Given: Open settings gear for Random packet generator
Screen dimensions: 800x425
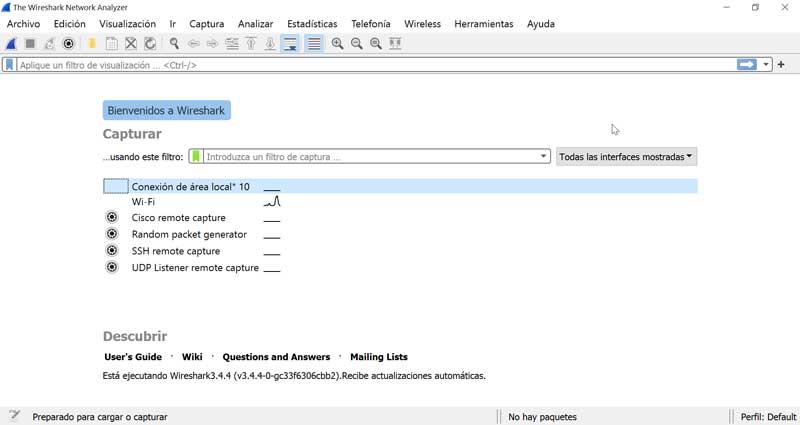Looking at the screenshot, I should [x=112, y=234].
